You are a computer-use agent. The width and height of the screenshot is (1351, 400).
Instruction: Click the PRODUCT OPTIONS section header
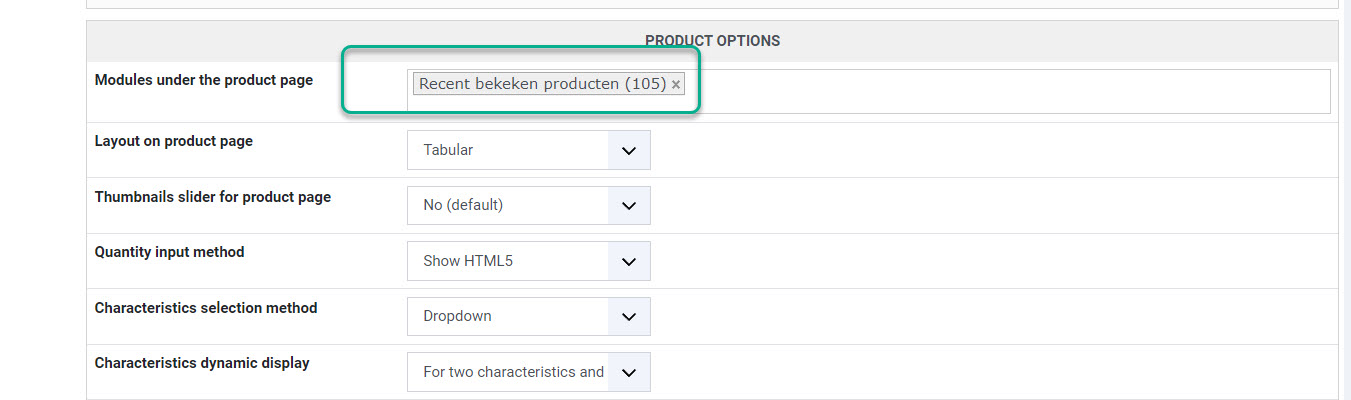click(x=712, y=41)
